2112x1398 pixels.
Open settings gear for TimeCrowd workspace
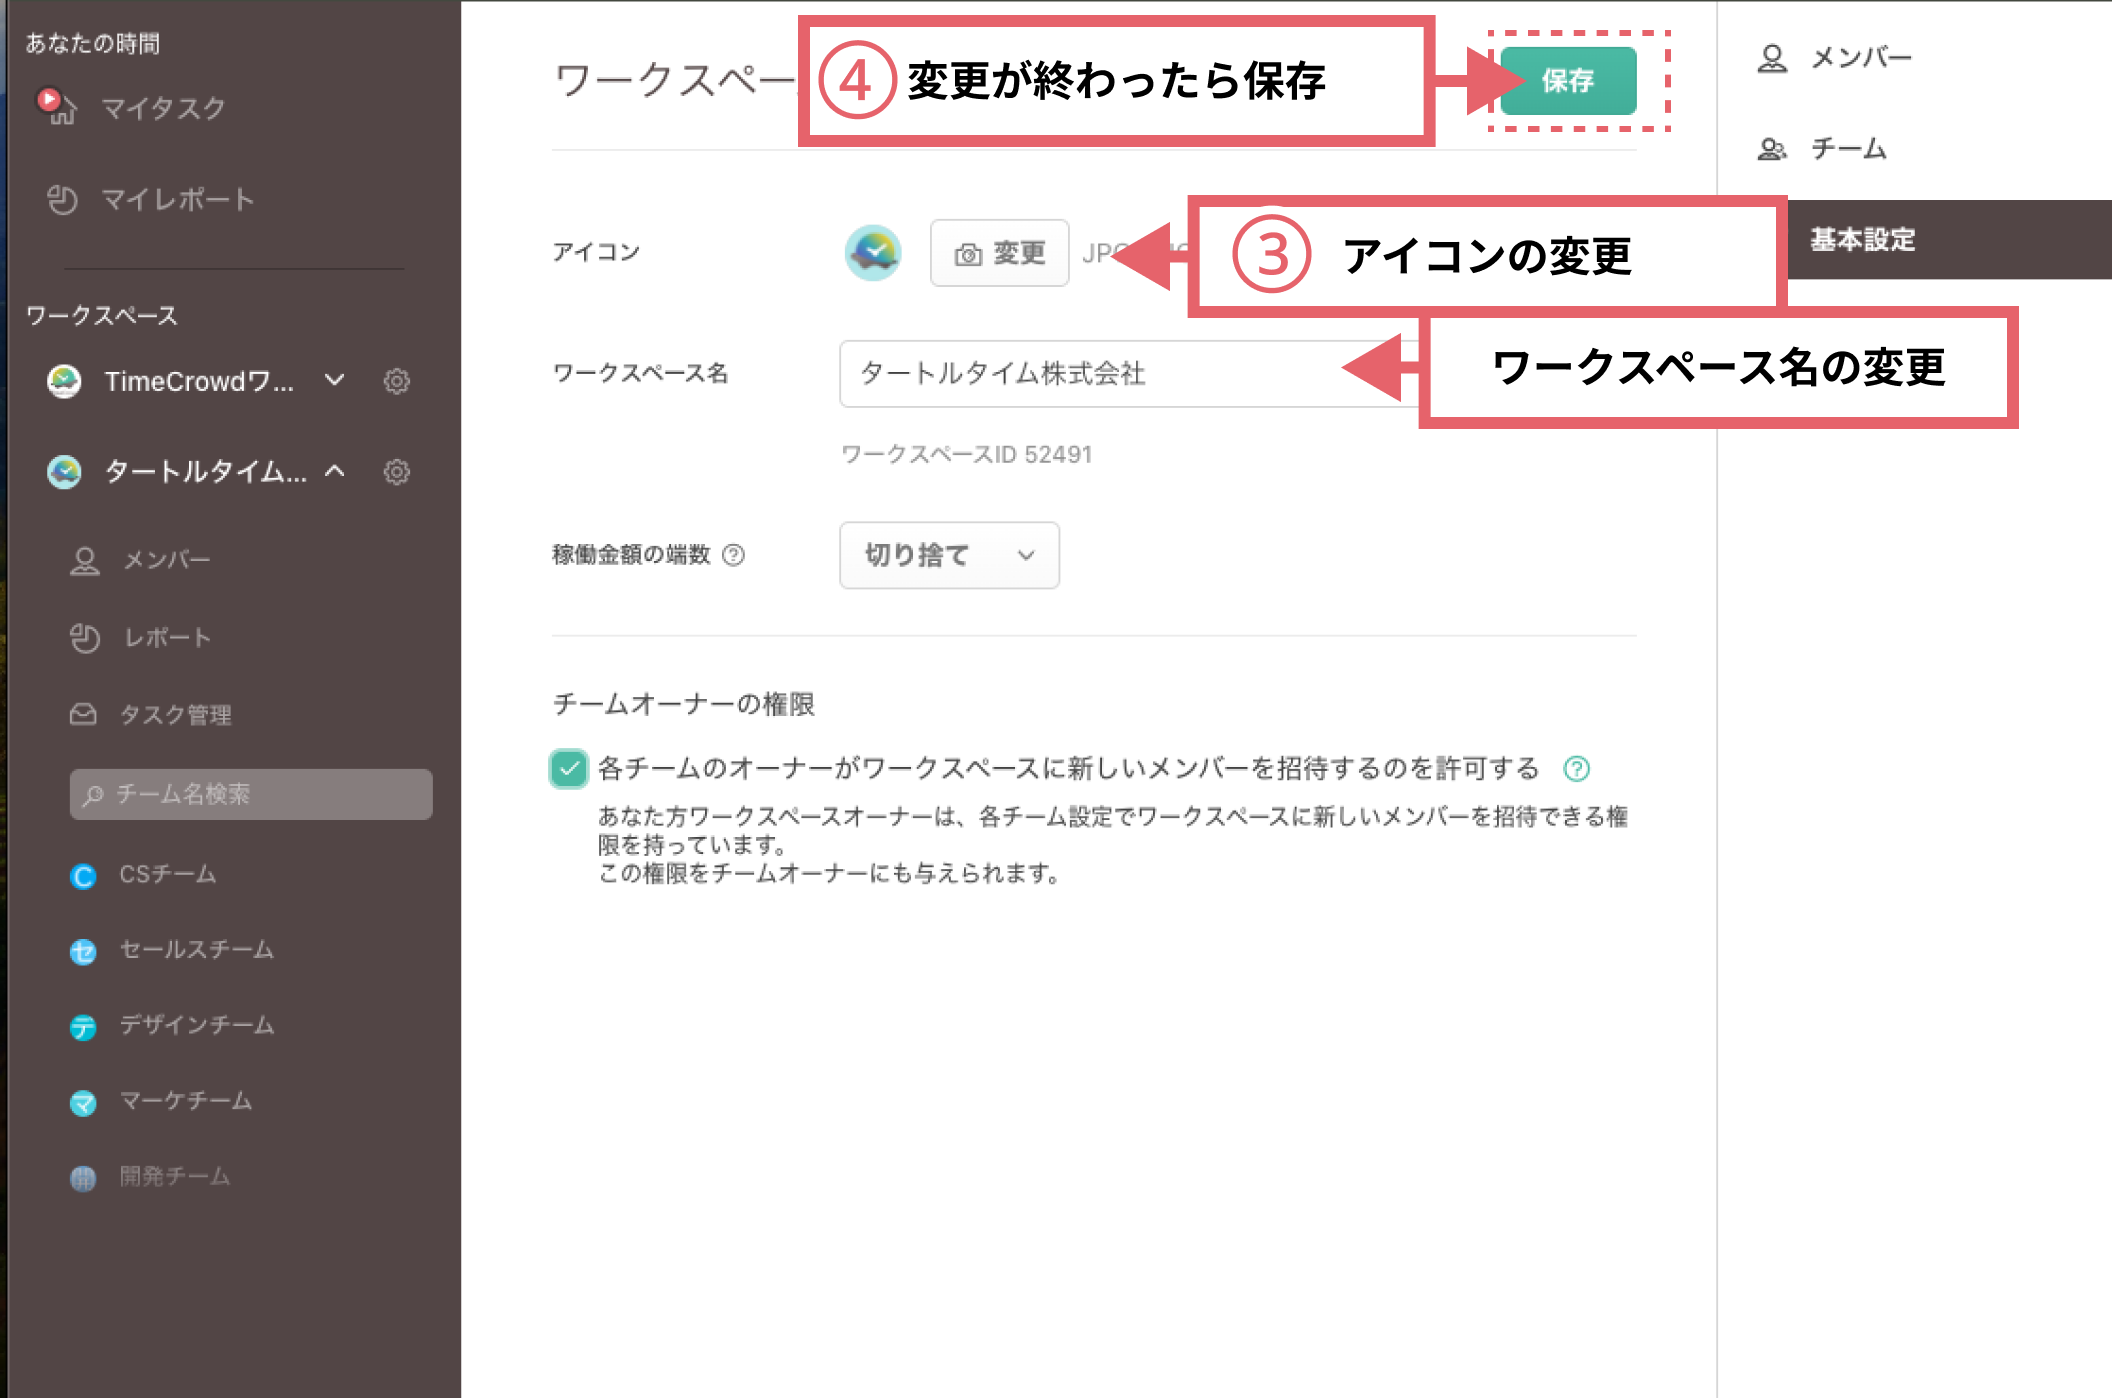tap(397, 381)
